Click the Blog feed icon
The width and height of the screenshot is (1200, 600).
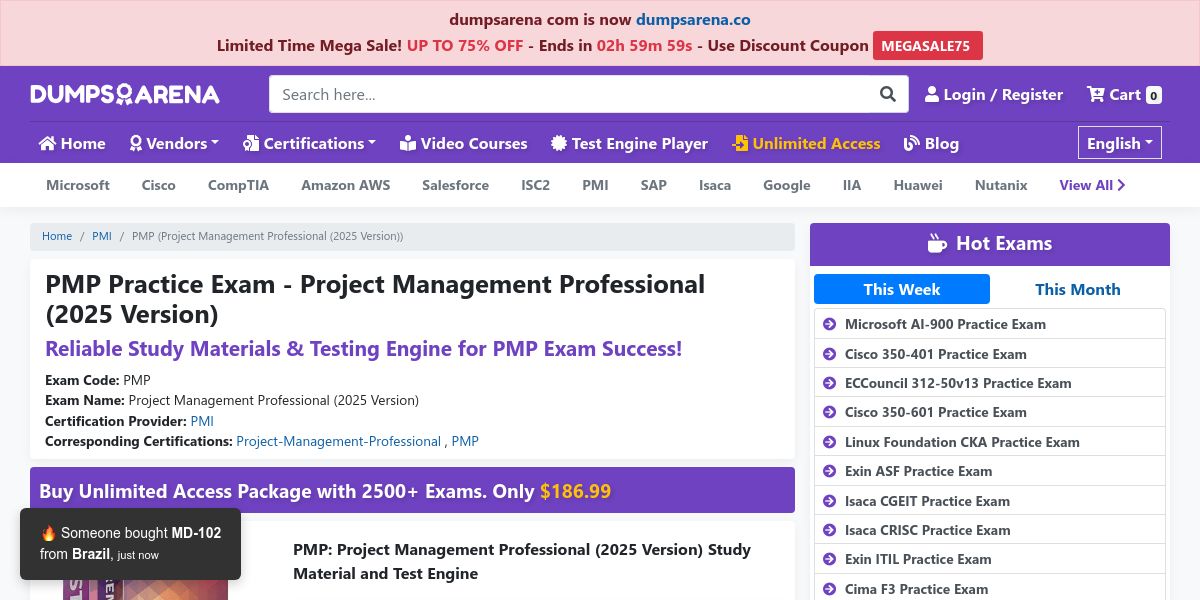coord(911,143)
